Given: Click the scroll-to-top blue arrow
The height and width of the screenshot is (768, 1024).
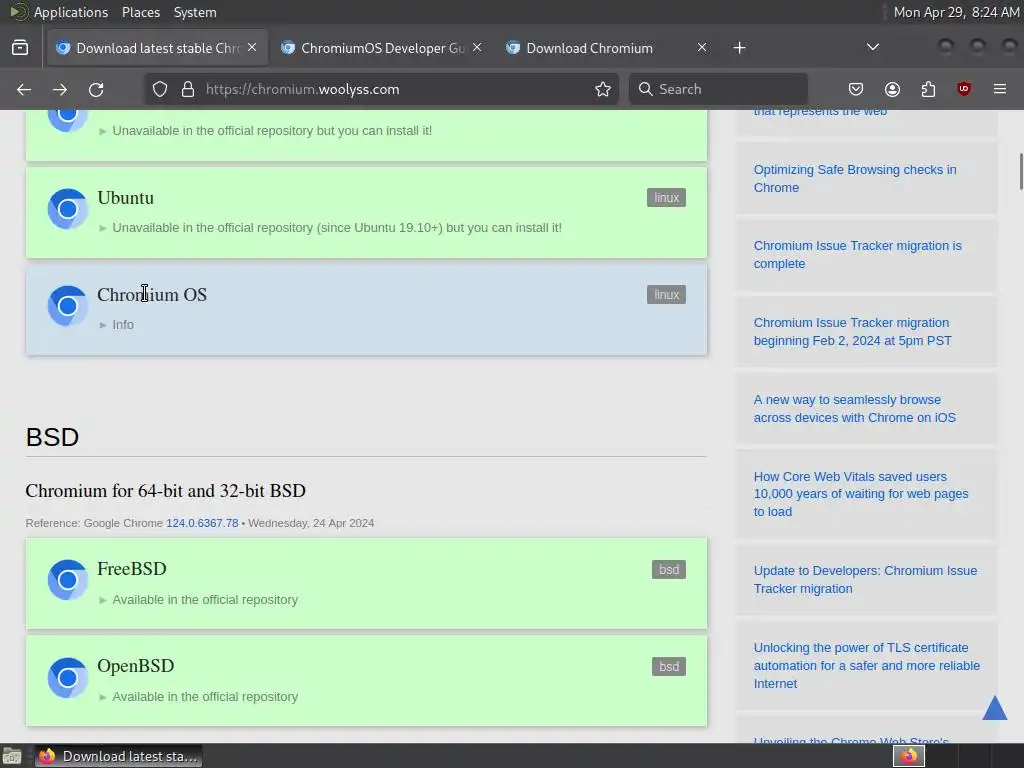Looking at the screenshot, I should click(995, 708).
